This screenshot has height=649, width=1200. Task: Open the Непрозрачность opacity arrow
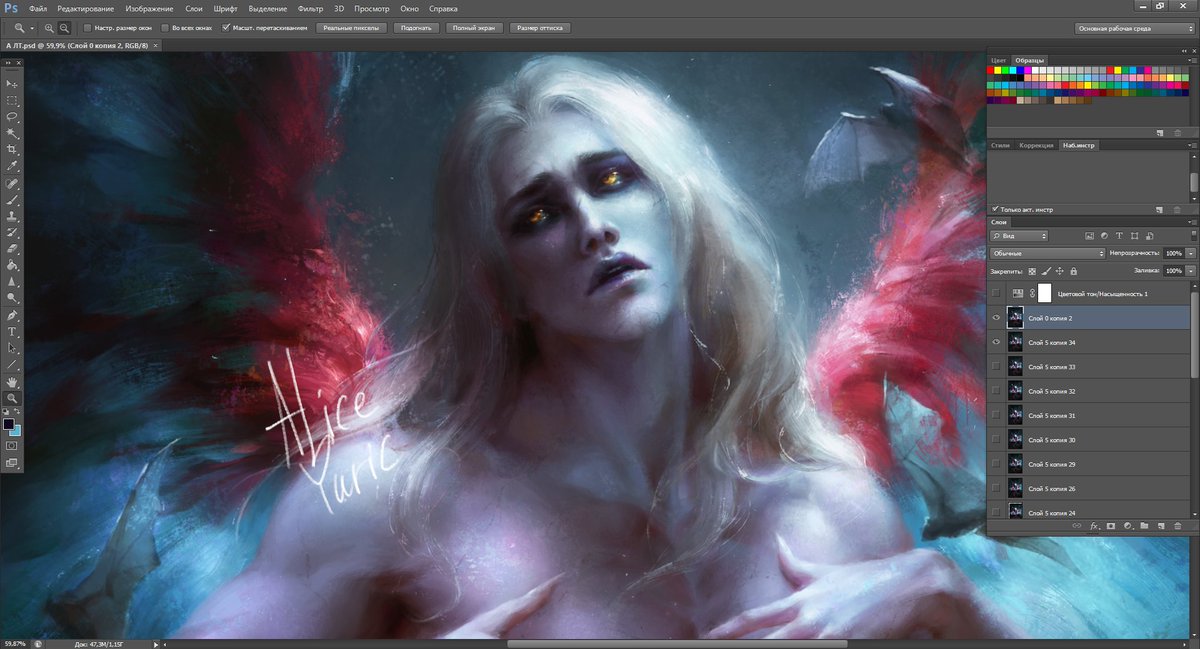[x=1191, y=254]
